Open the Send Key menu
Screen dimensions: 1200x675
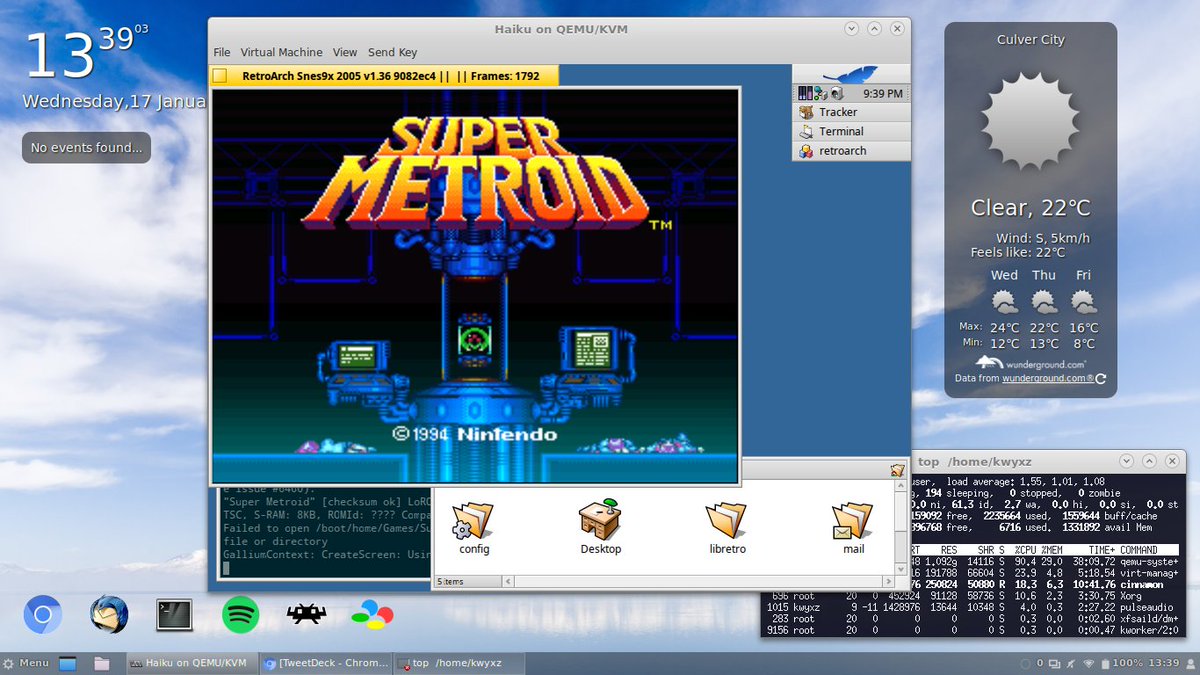(x=393, y=52)
